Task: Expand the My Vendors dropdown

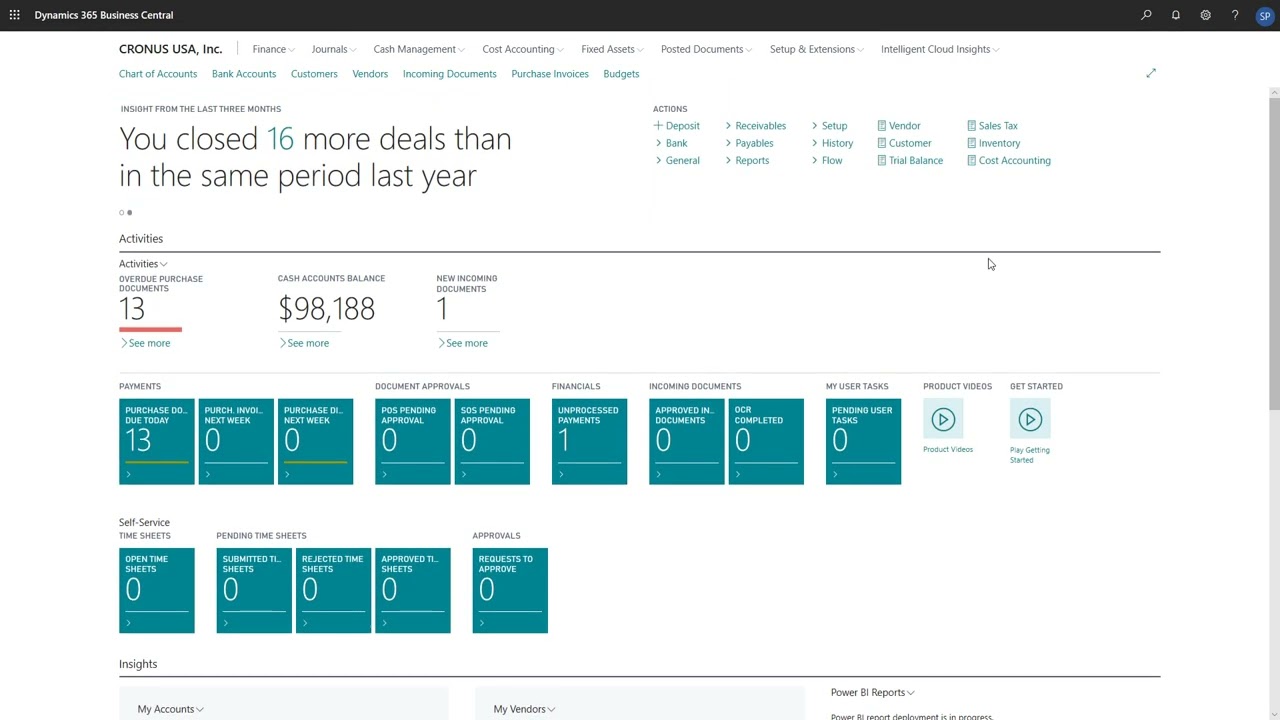Action: tap(525, 709)
